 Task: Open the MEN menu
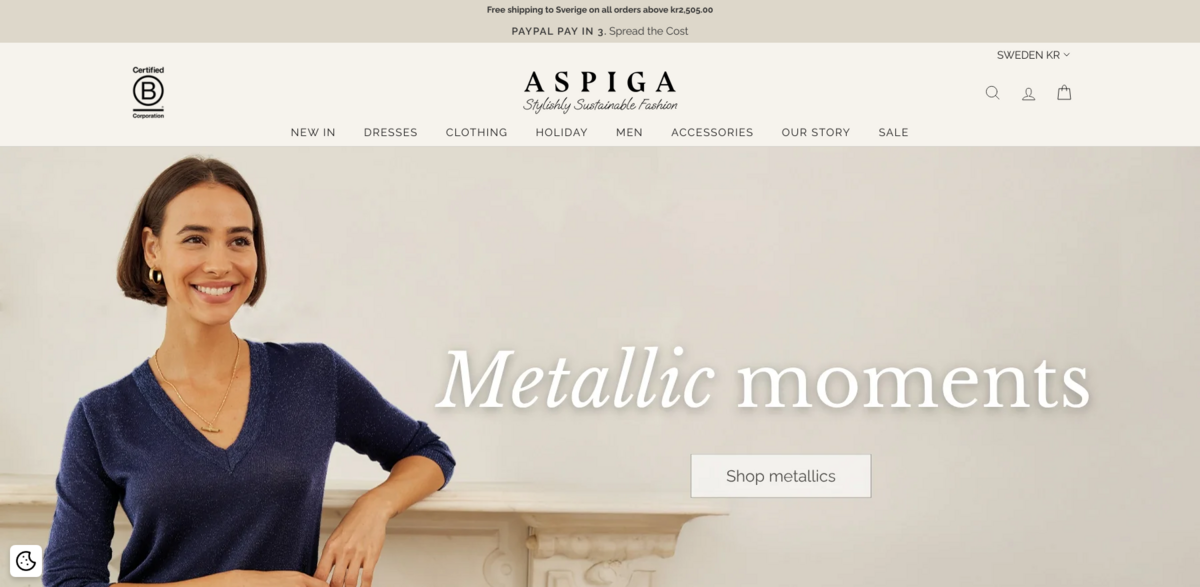click(x=629, y=132)
